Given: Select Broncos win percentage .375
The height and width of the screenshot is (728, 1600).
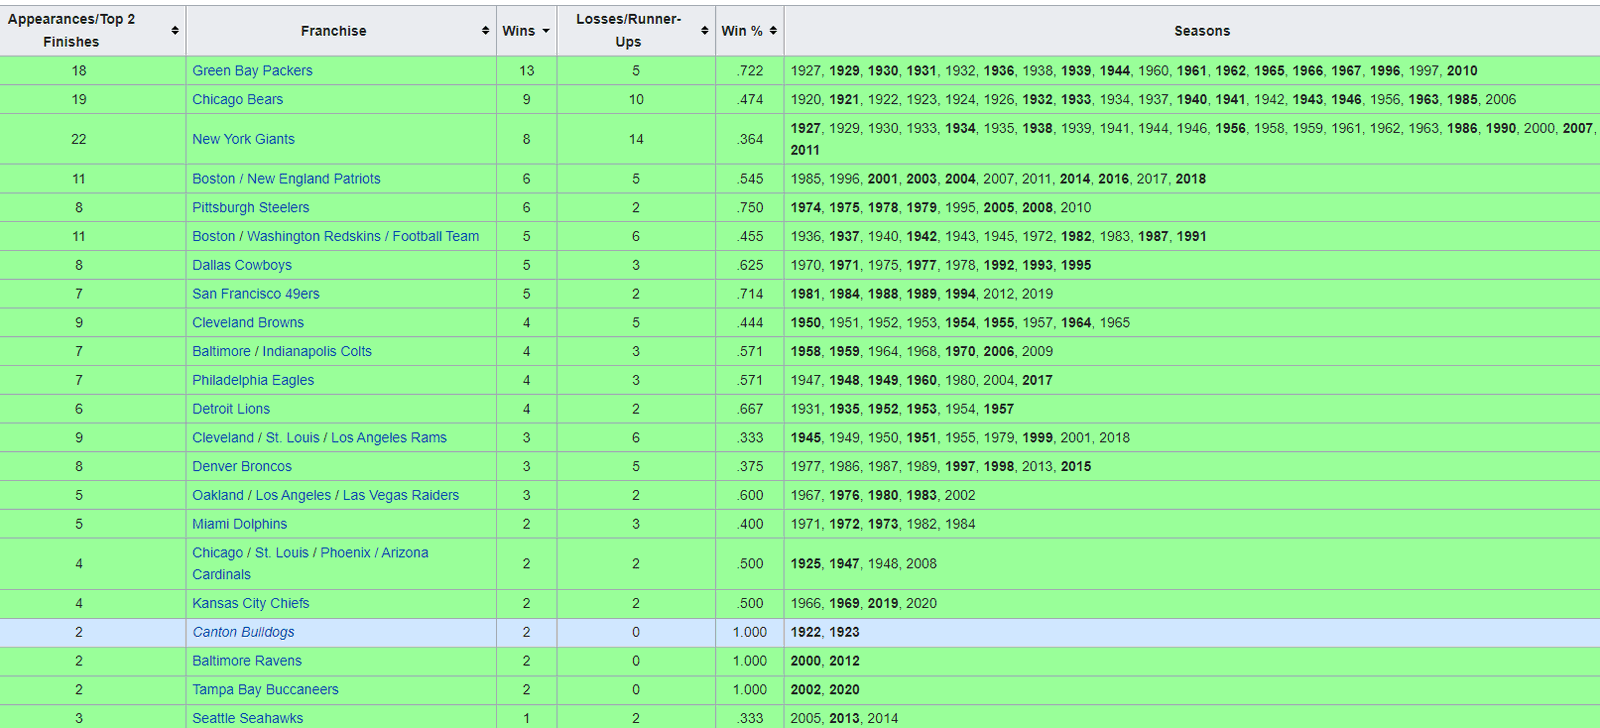Looking at the screenshot, I should (750, 467).
